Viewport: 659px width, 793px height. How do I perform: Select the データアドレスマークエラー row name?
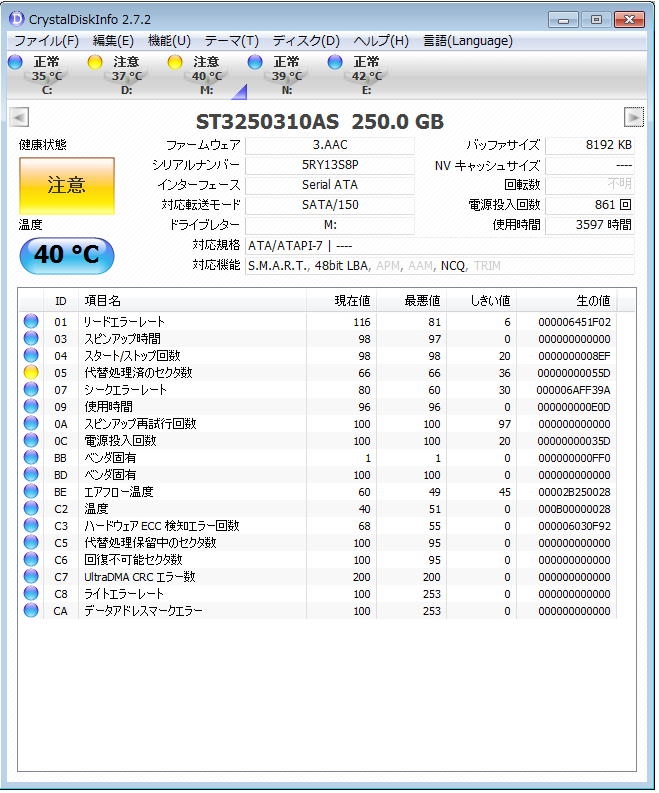144,611
